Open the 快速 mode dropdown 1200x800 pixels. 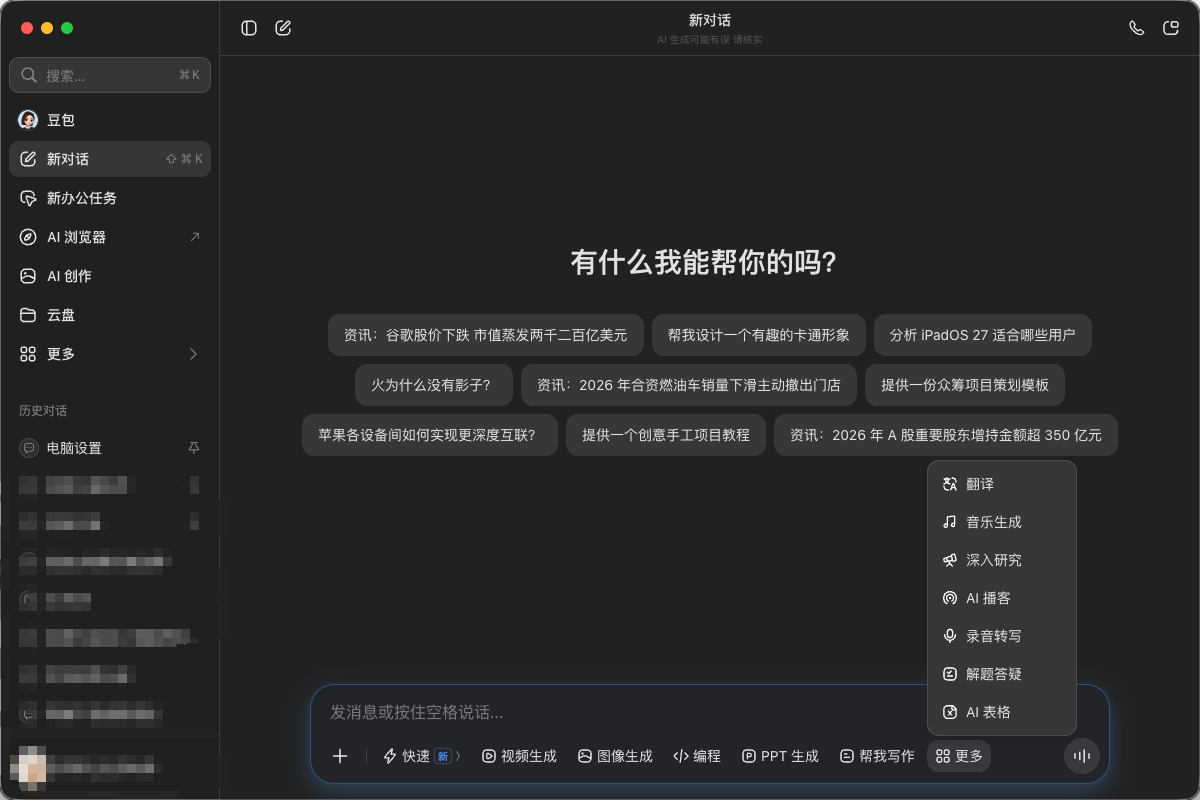click(x=421, y=756)
